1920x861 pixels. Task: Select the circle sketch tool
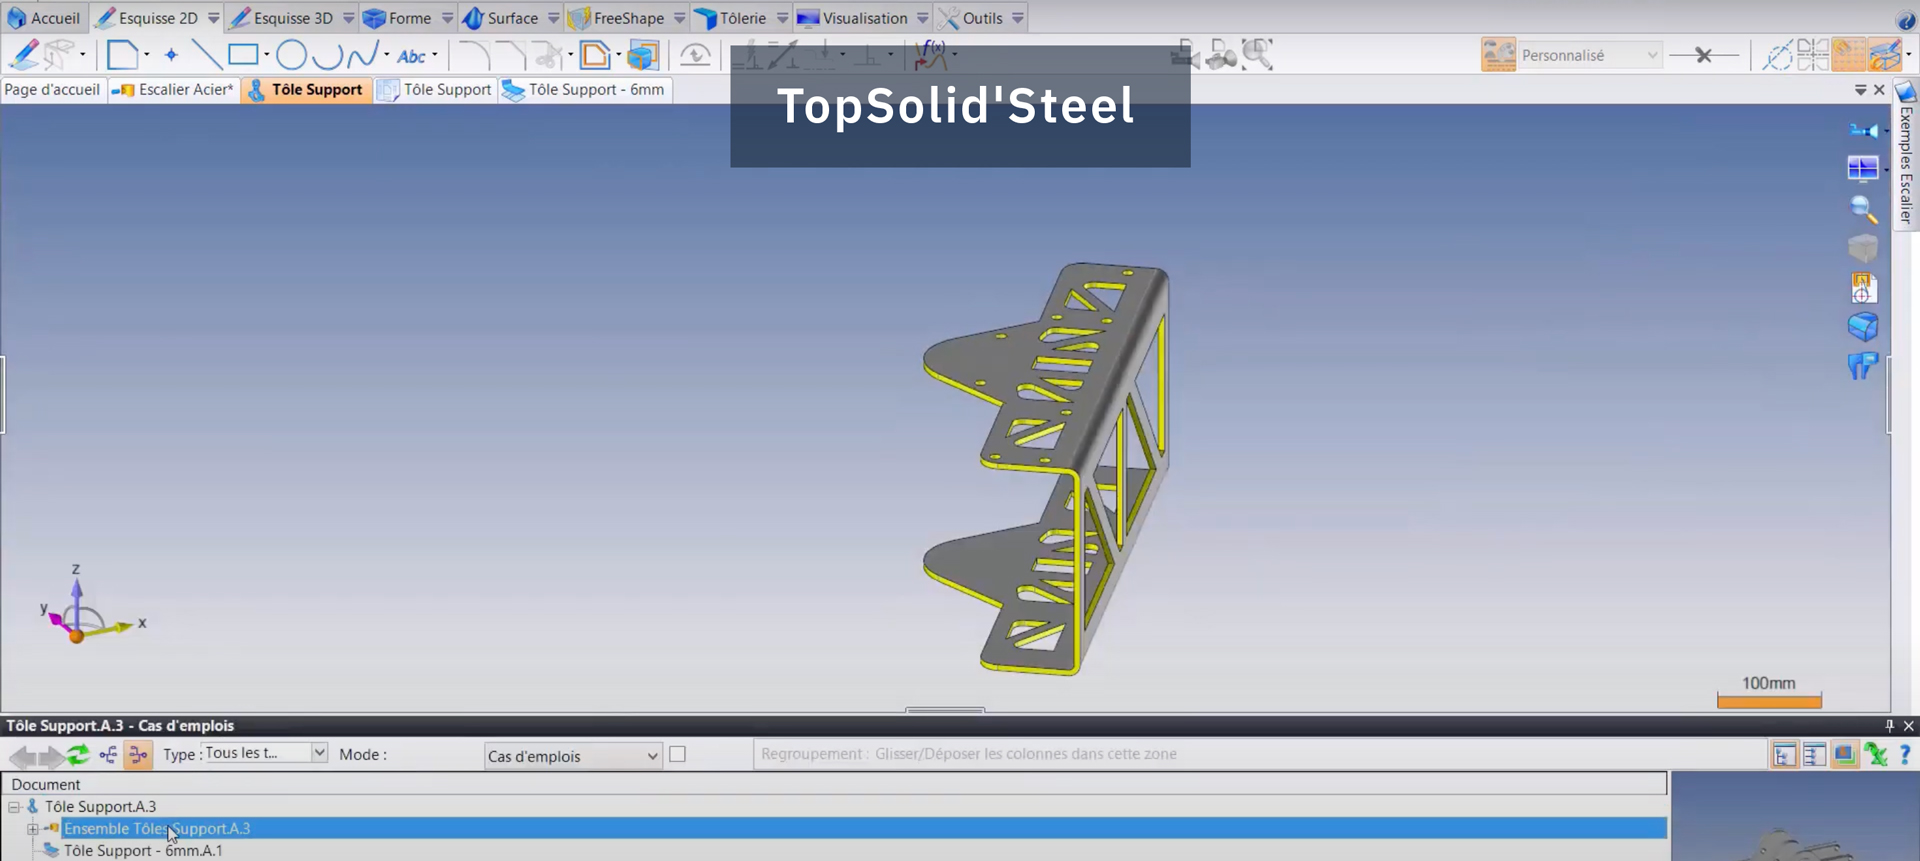(291, 55)
